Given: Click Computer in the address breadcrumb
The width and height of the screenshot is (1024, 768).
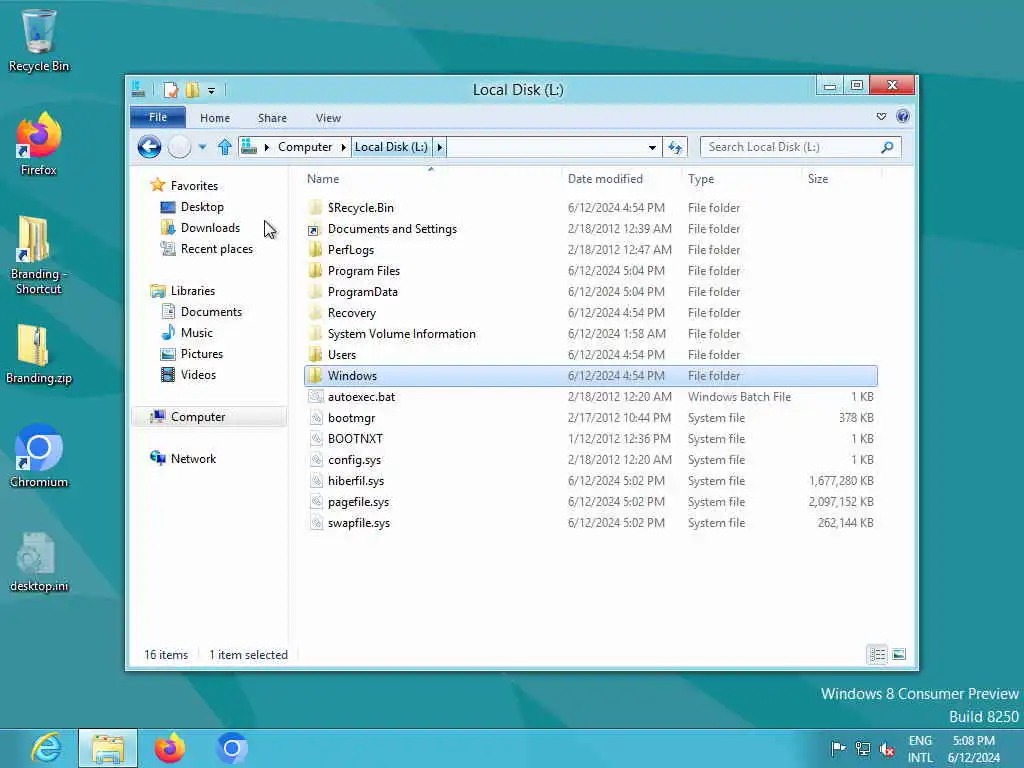Looking at the screenshot, I should click(x=305, y=147).
